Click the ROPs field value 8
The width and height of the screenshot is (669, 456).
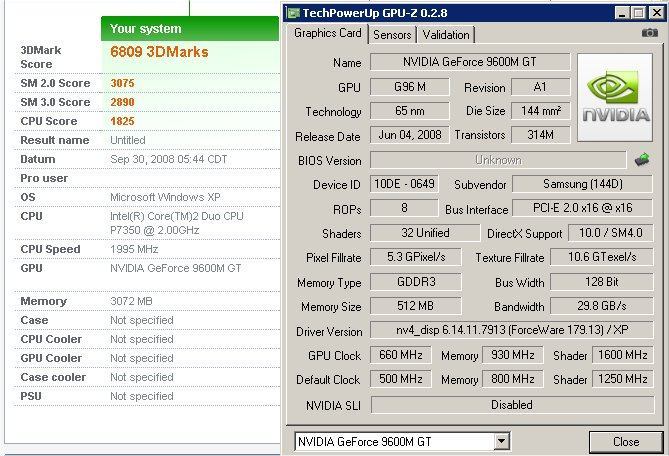point(404,208)
